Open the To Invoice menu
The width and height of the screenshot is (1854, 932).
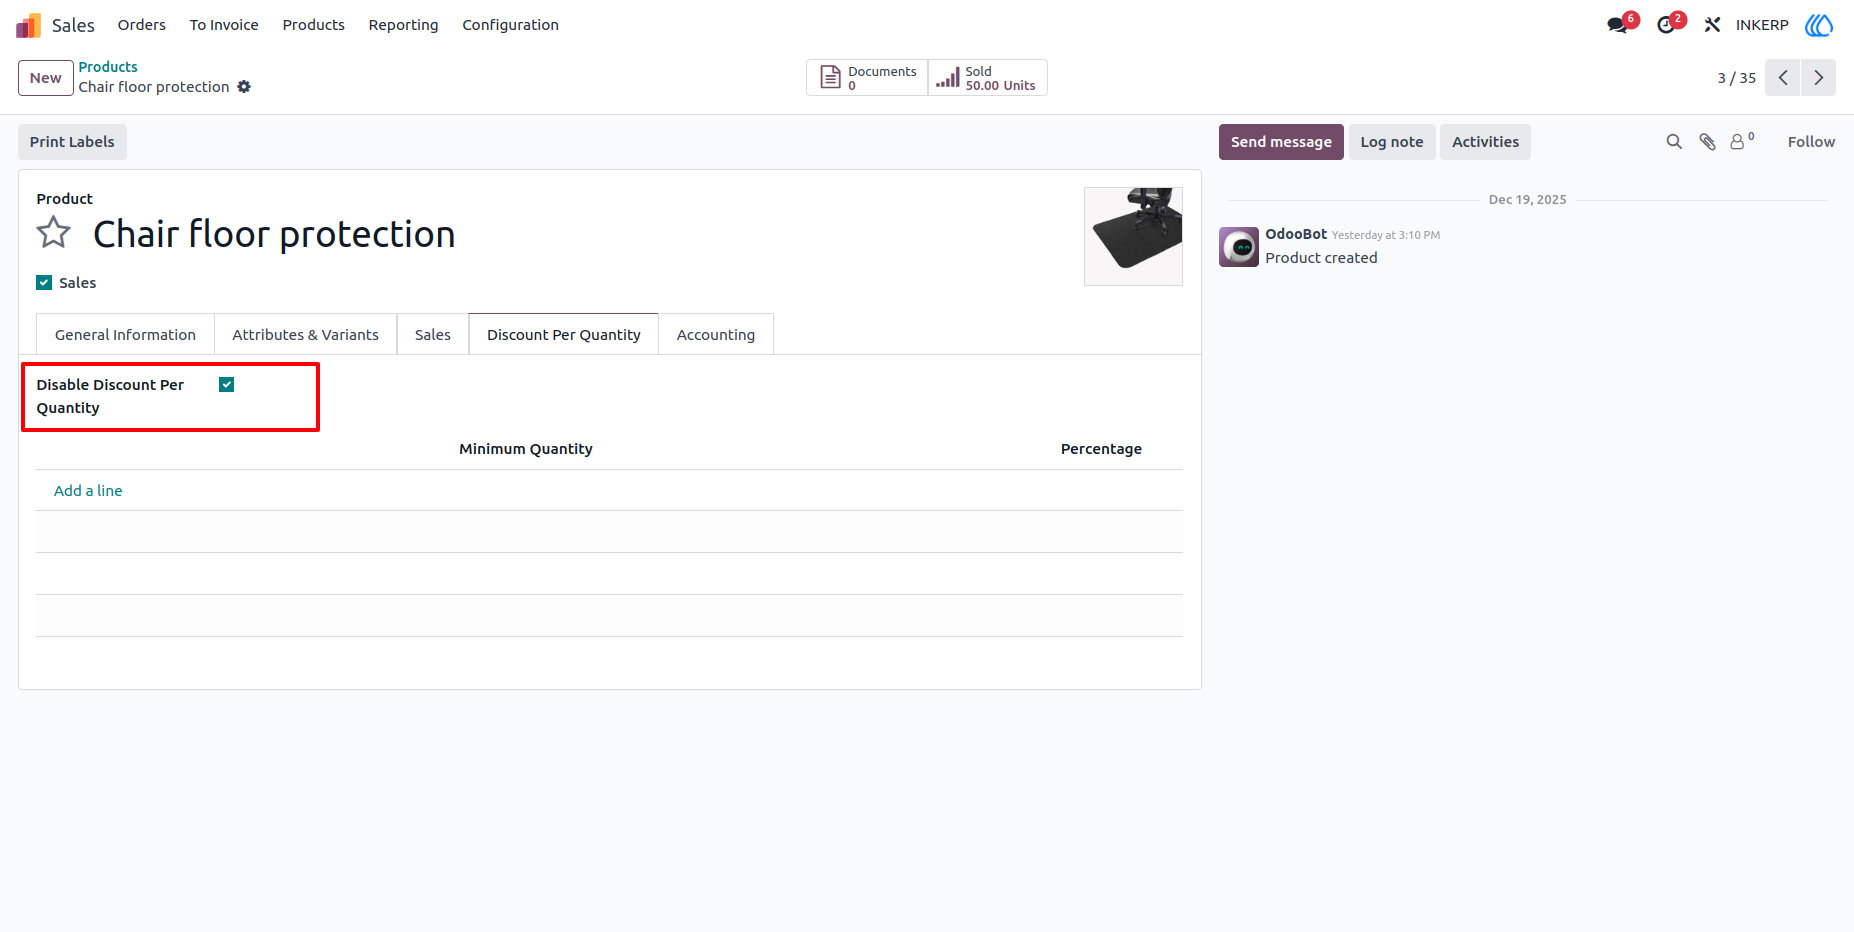(224, 25)
